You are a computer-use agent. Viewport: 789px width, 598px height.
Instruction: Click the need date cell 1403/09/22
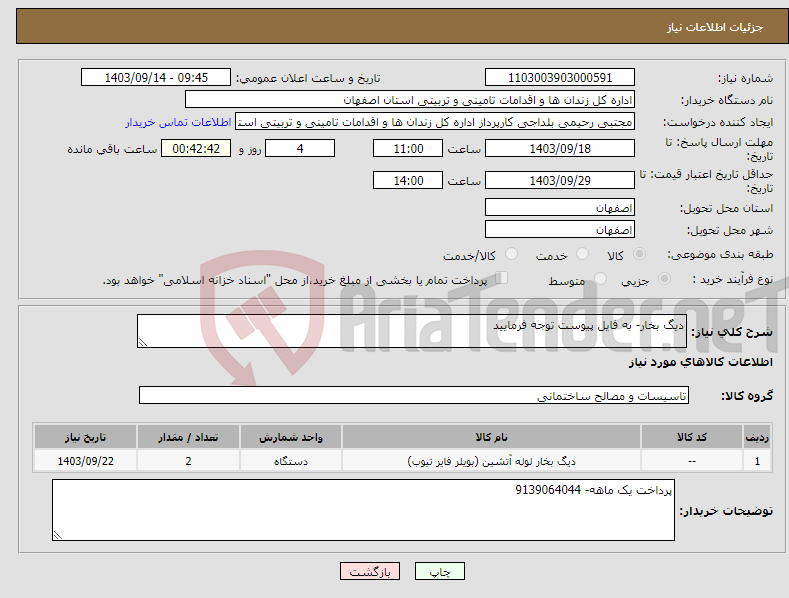click(x=85, y=461)
